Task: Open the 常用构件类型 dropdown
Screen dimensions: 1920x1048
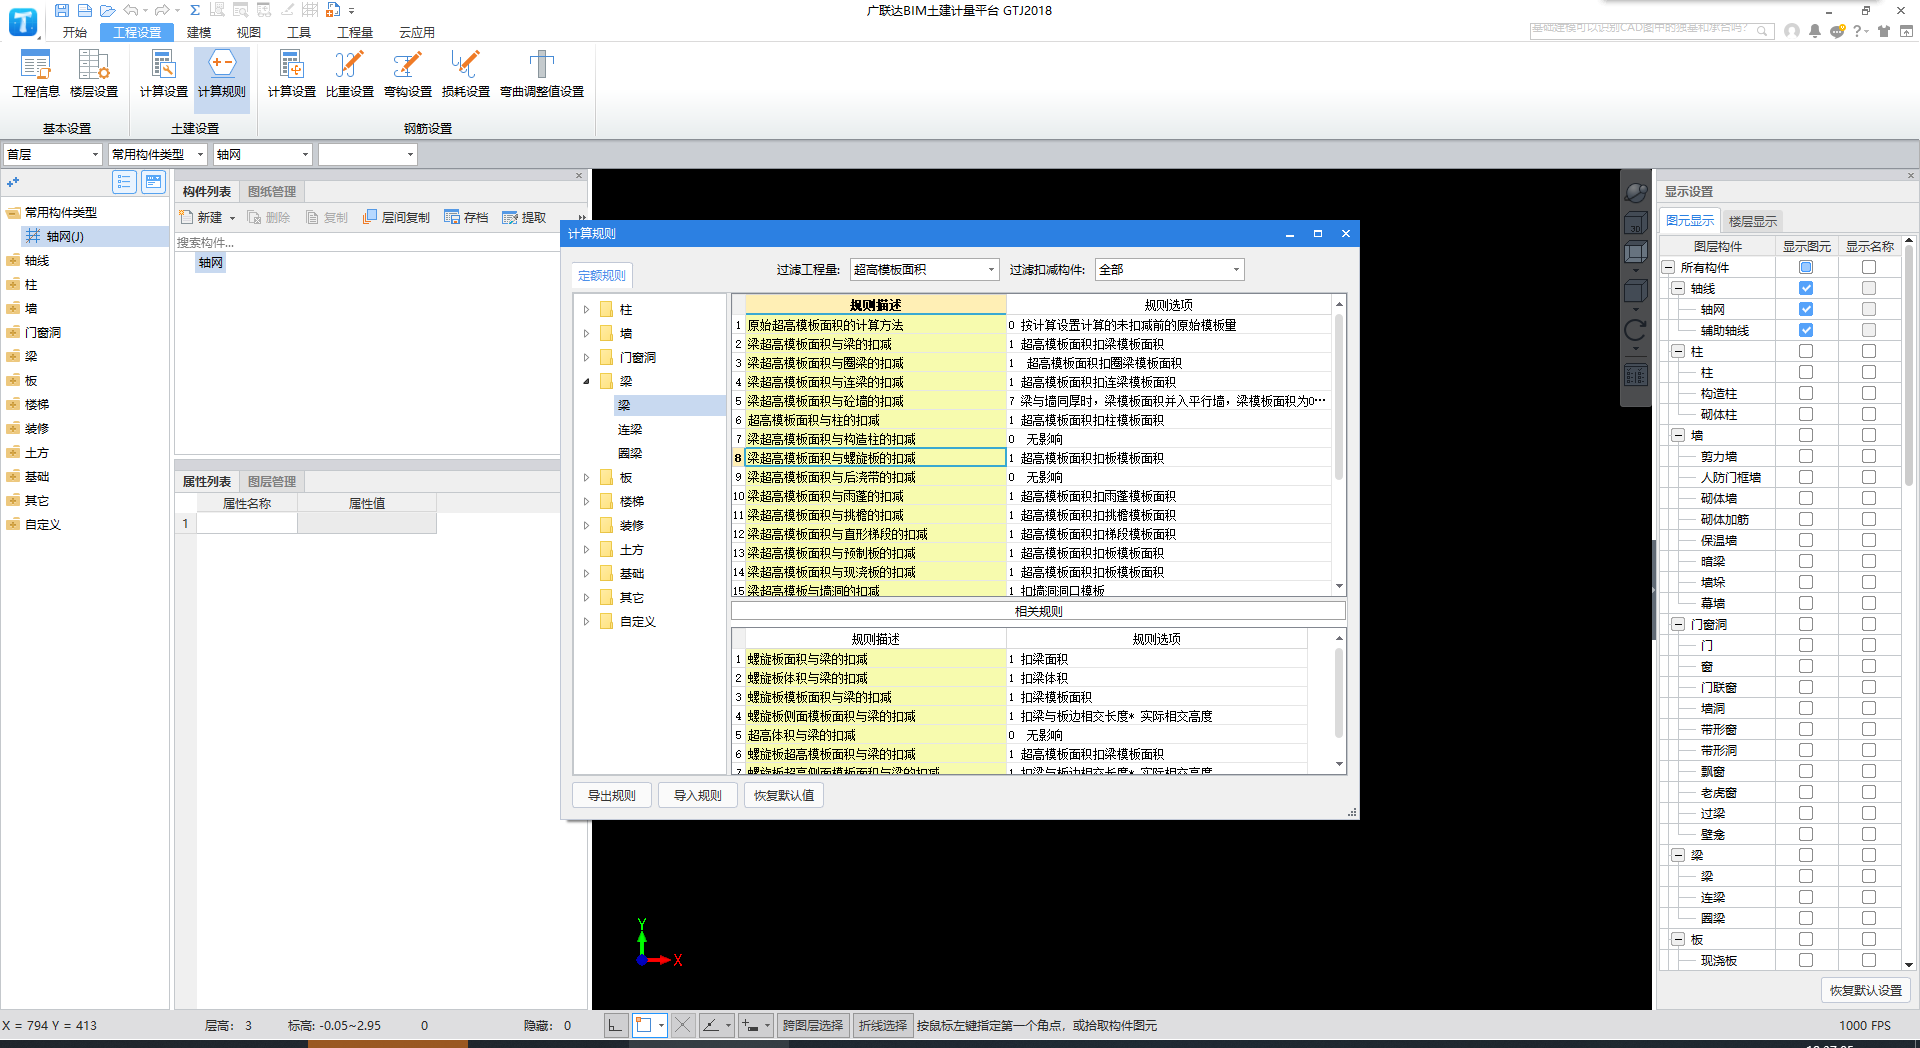Action: (157, 154)
